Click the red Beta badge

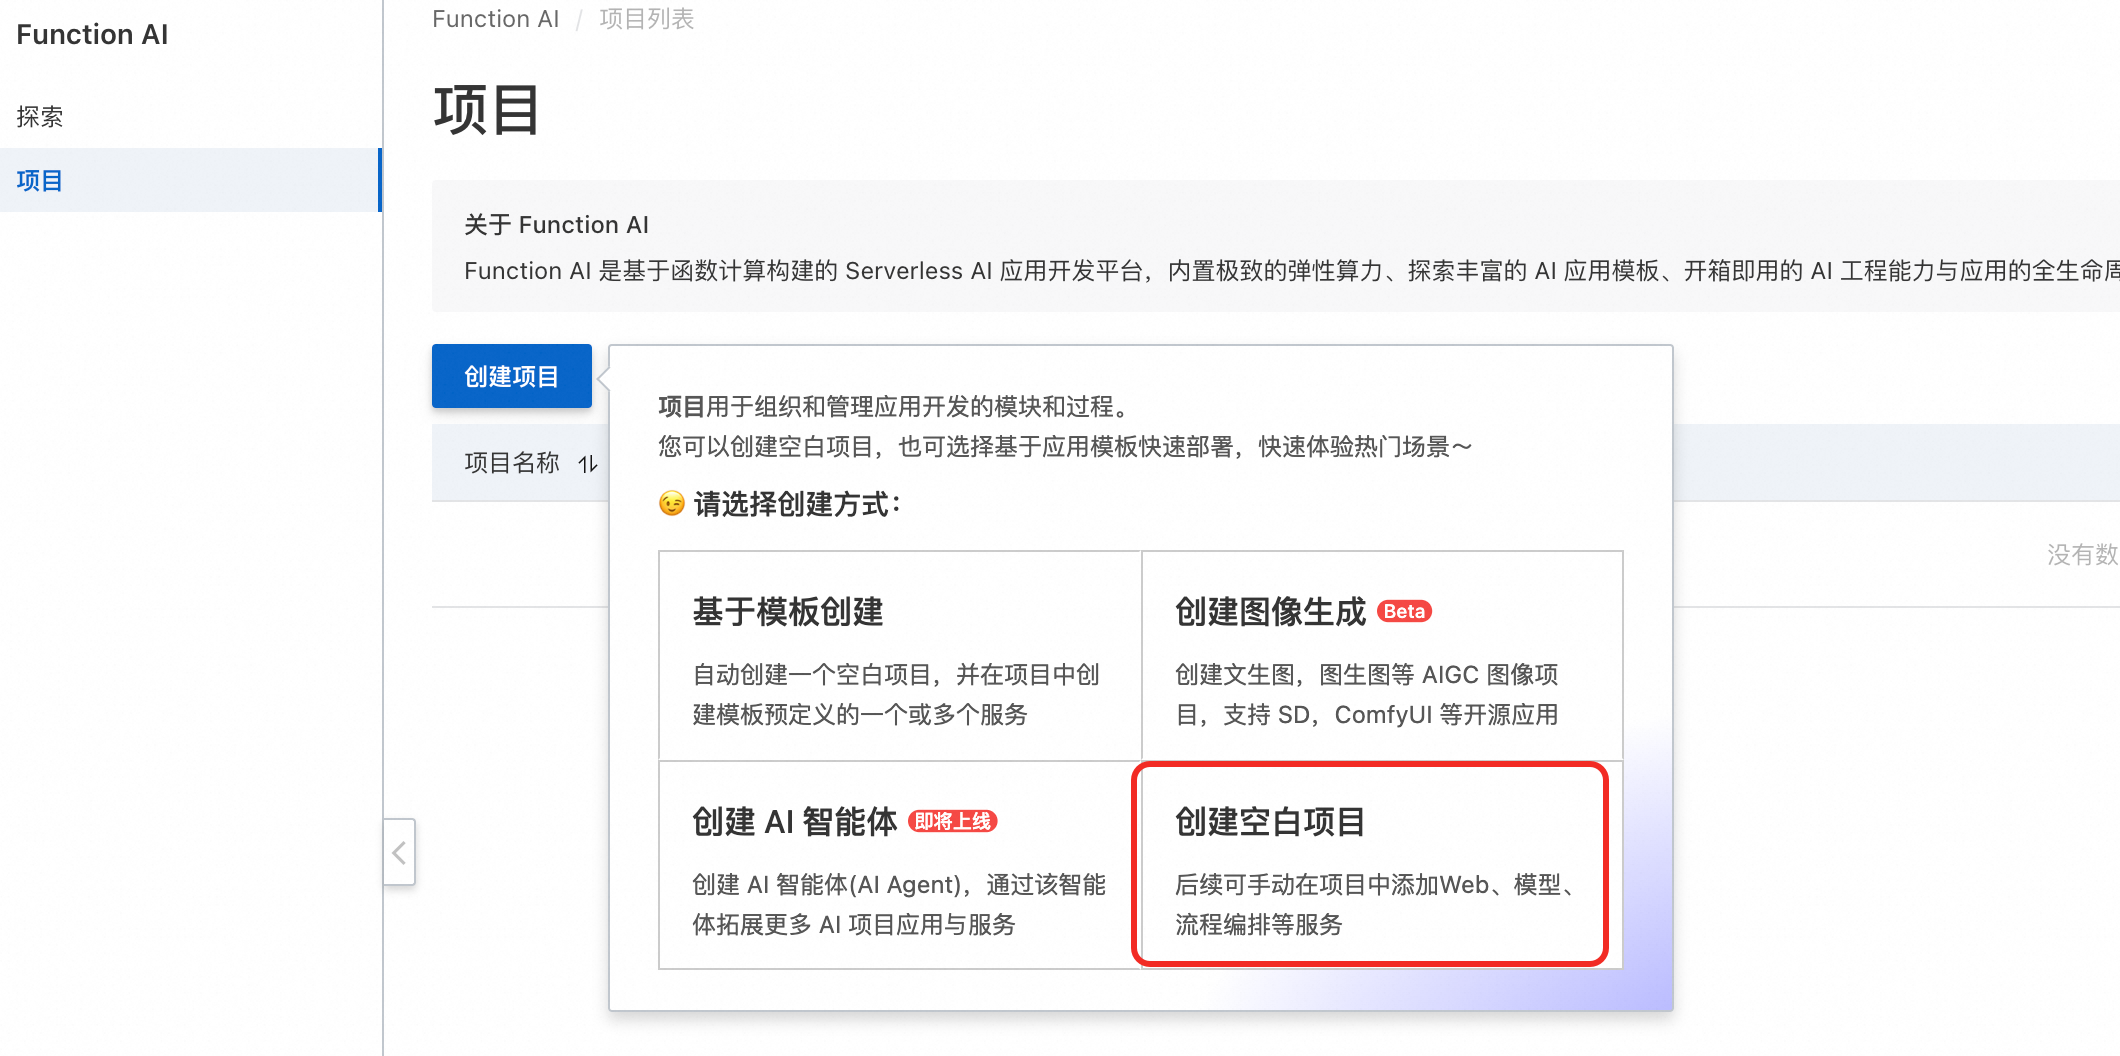pos(1404,611)
